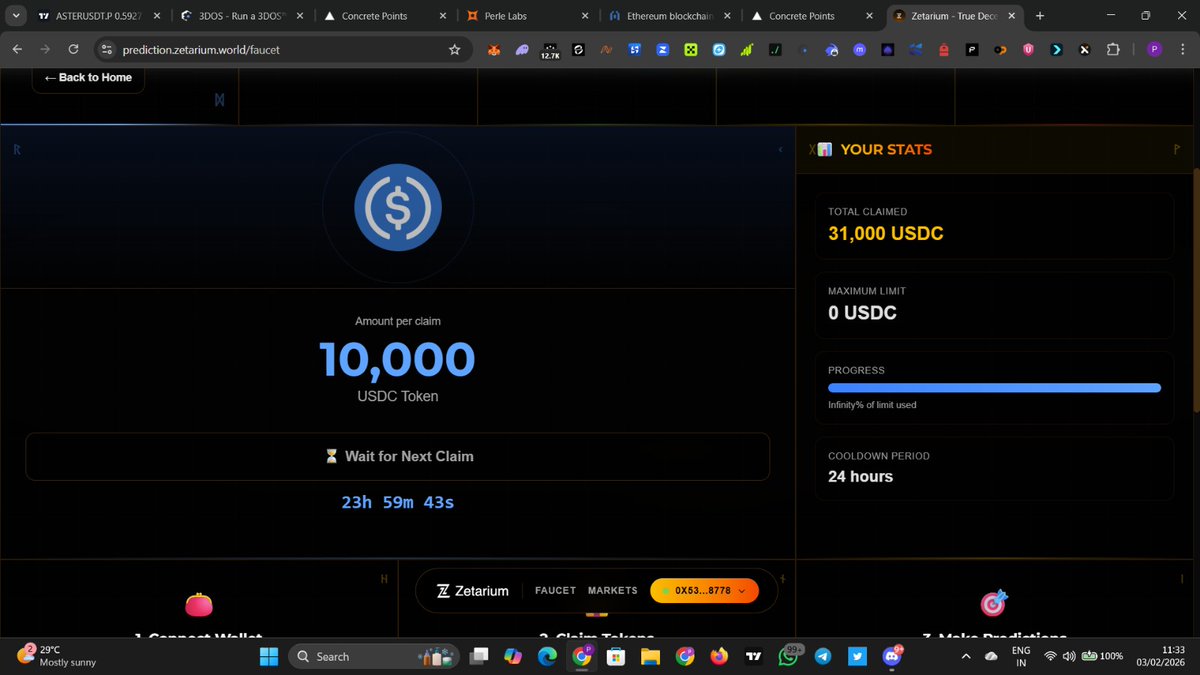1200x675 pixels.
Task: Close the Zetarium tab
Action: (x=1010, y=16)
